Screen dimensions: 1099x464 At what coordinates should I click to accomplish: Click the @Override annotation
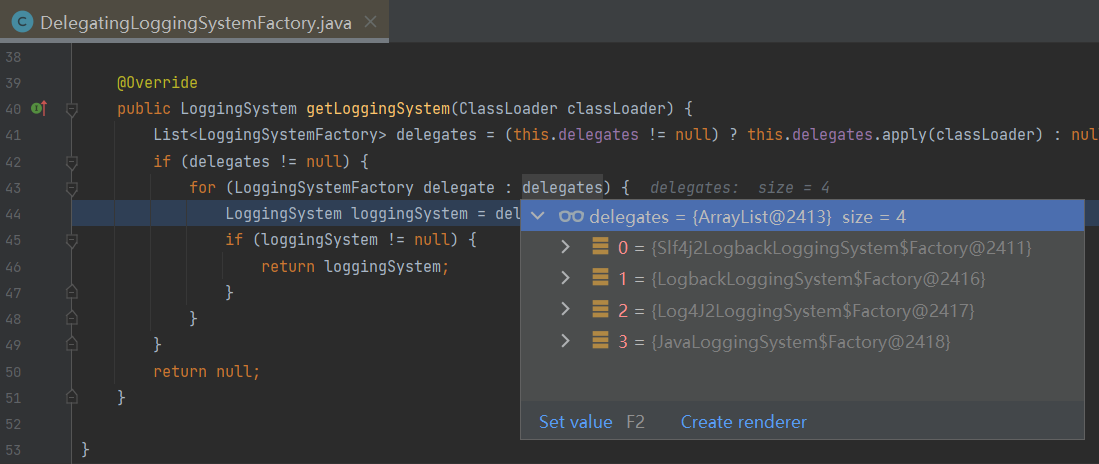point(157,83)
